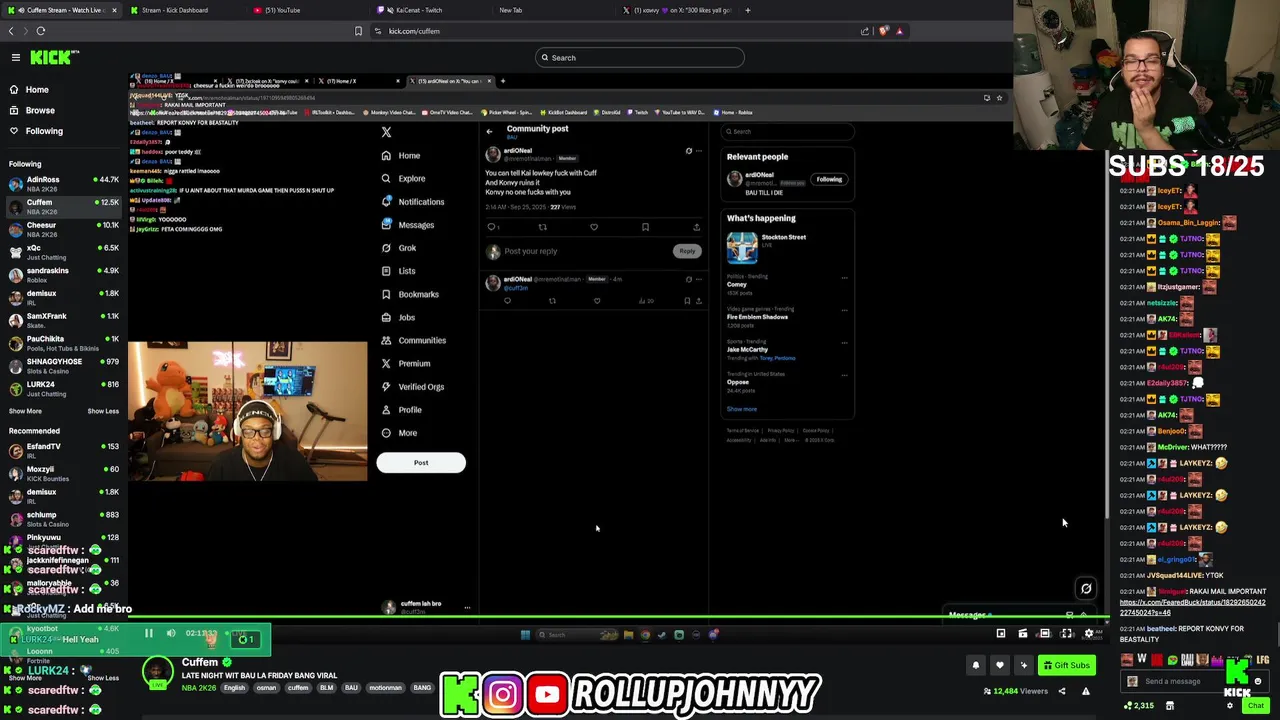The image size is (1280, 720).
Task: Open Grok in the X sidebar
Action: tap(398, 248)
